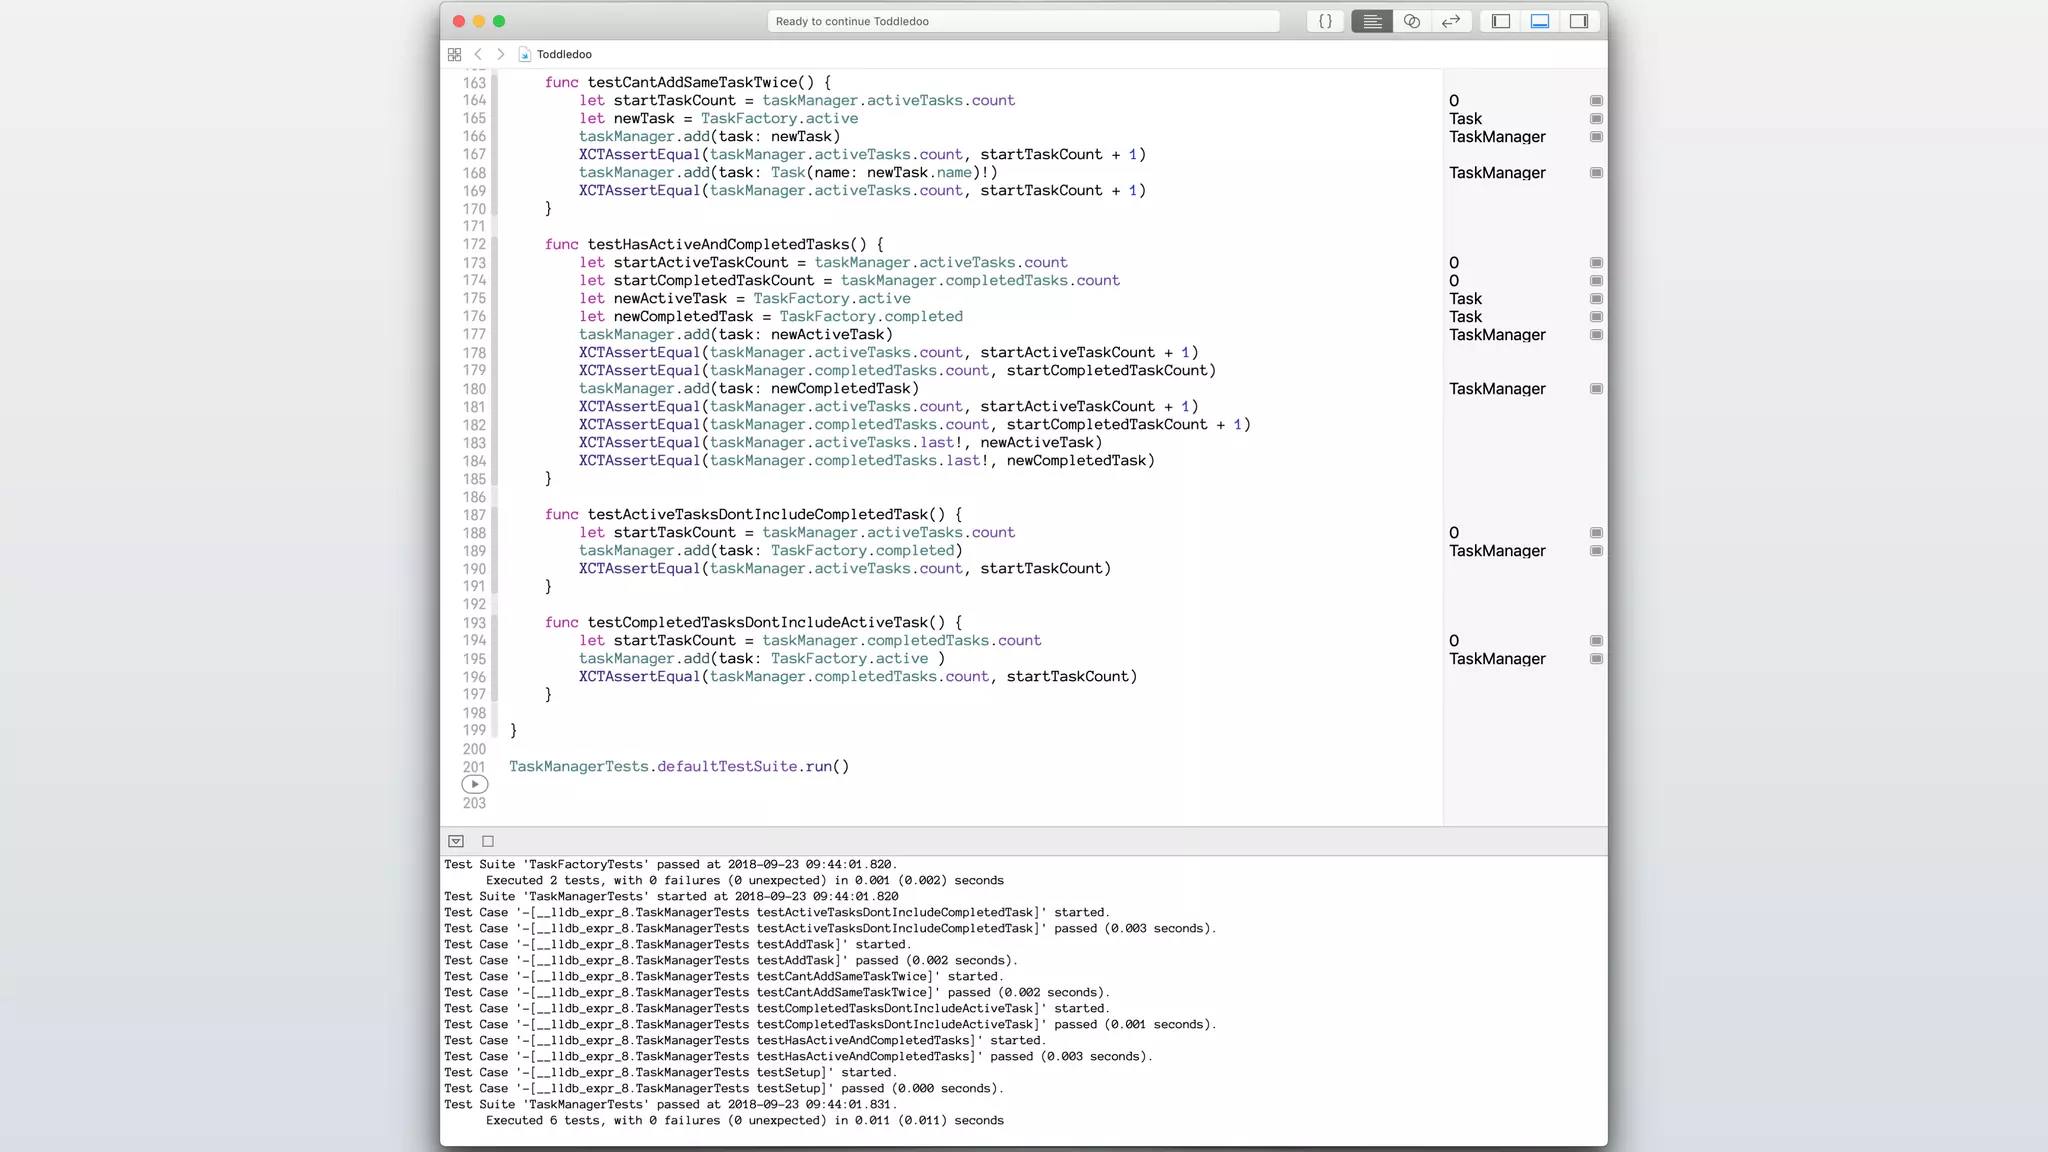This screenshot has width=2048, height=1152.
Task: Go forward with the right chevron
Action: click(501, 54)
